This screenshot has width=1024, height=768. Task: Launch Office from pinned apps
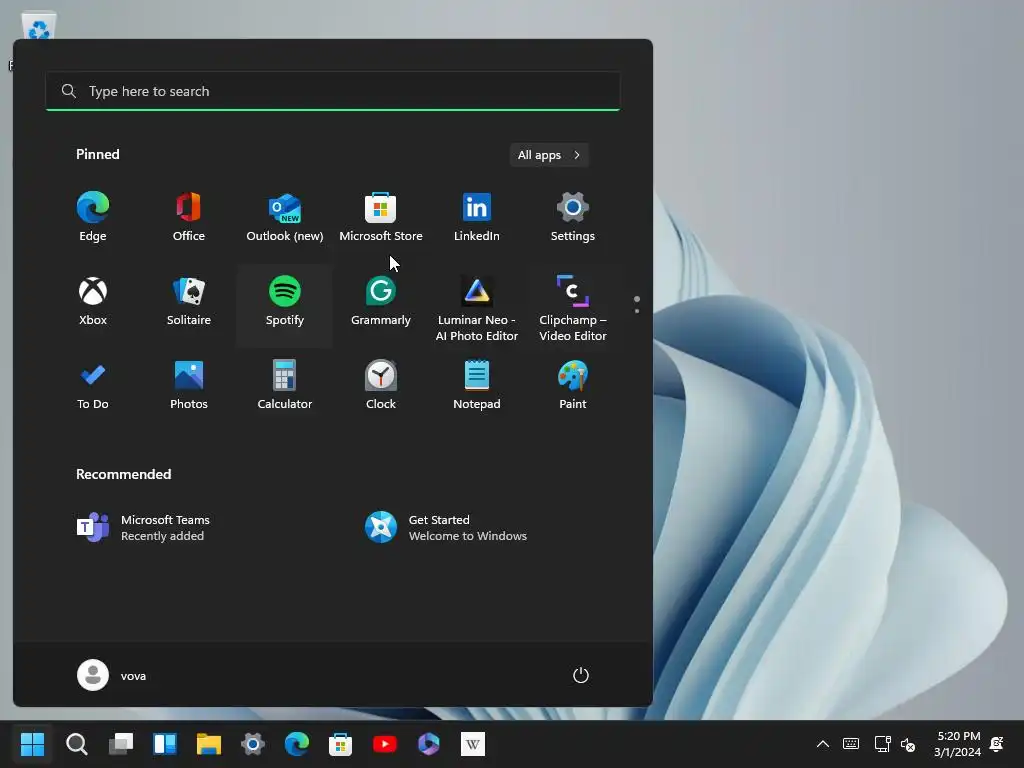pyautogui.click(x=189, y=217)
